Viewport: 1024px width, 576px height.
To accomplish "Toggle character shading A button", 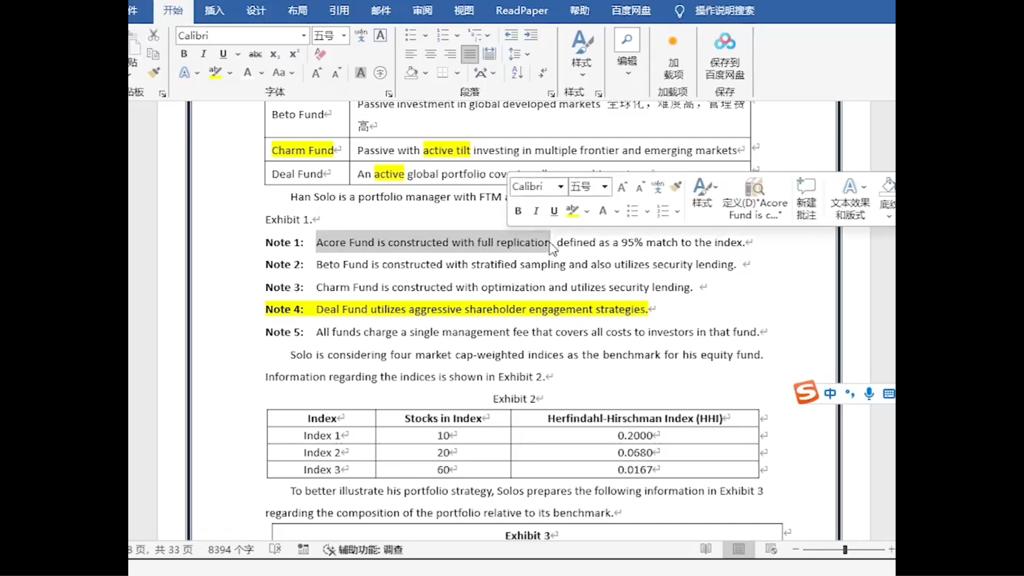I will (360, 73).
